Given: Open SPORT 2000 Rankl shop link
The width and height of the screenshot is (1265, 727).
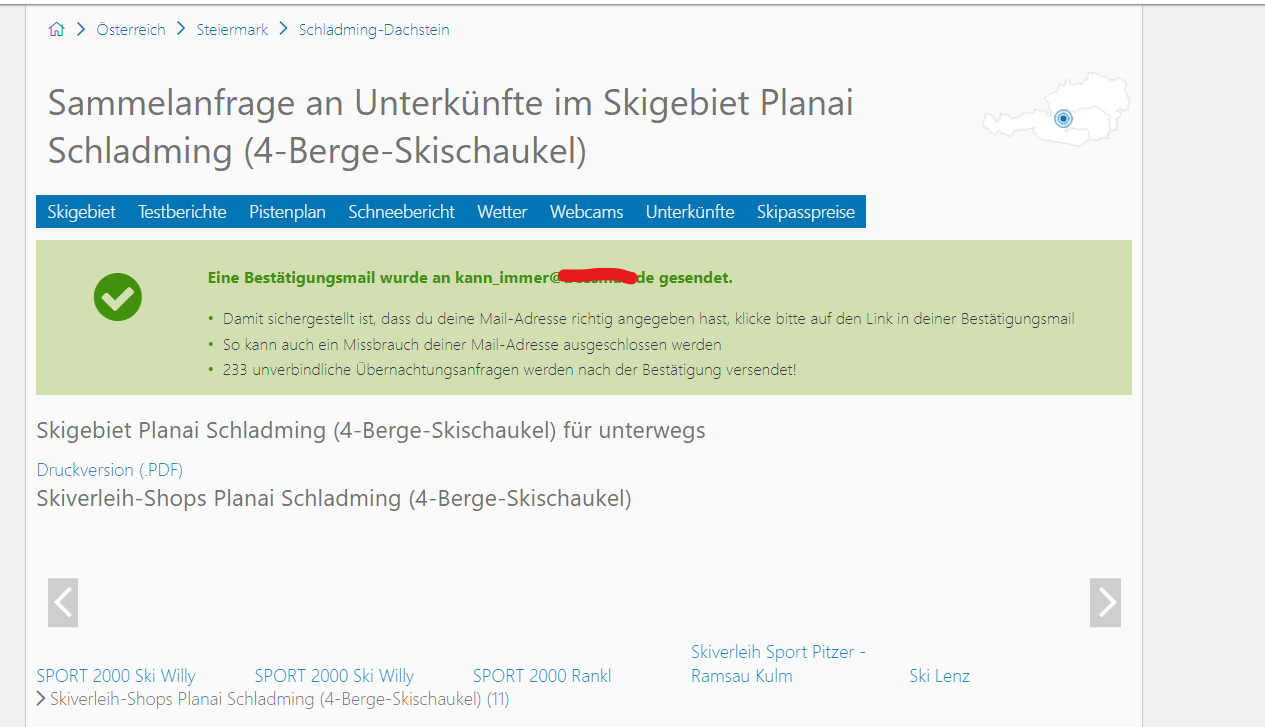Looking at the screenshot, I should pos(542,676).
